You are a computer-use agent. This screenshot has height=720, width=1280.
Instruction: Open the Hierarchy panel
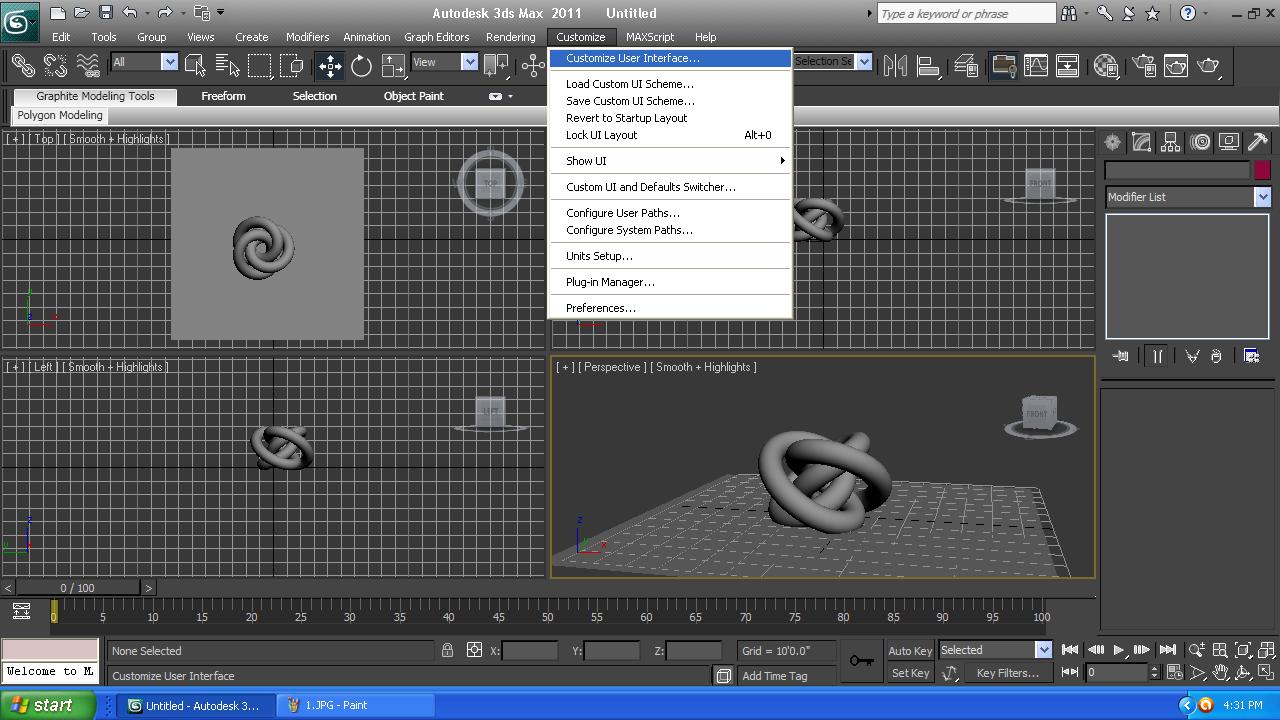tap(1171, 142)
